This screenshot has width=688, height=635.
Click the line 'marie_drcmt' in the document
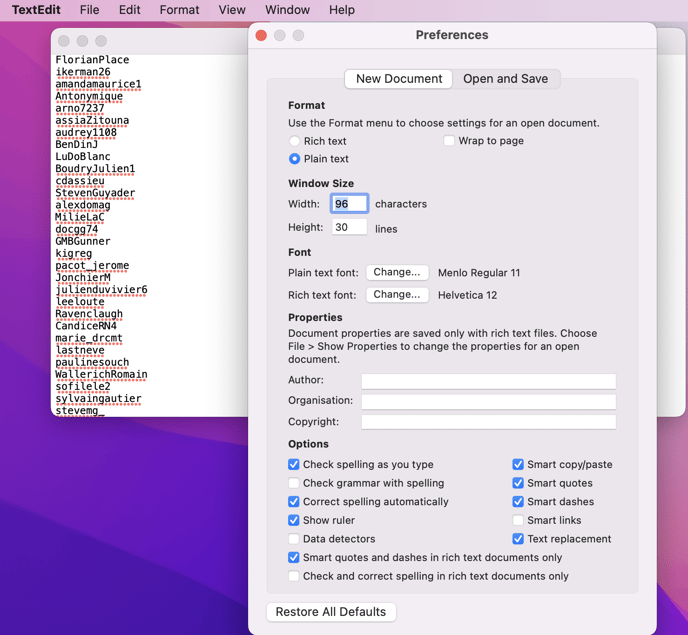pos(89,338)
